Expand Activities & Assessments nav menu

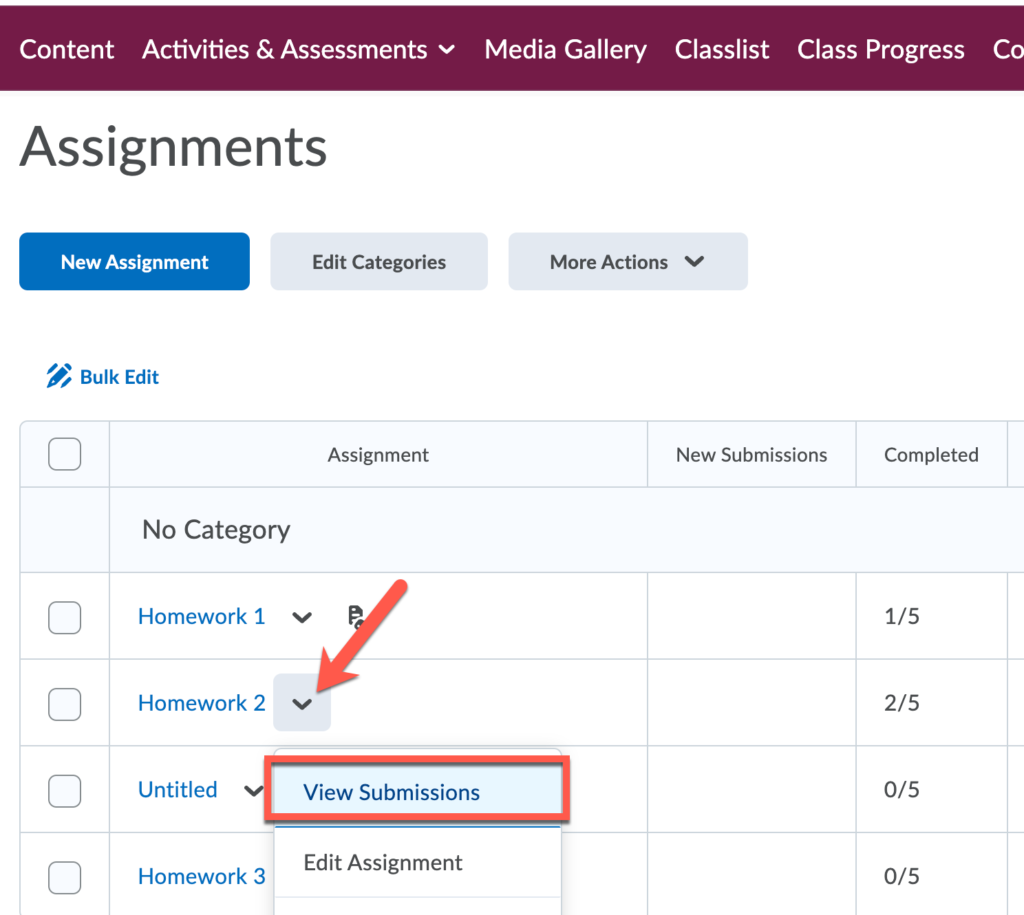coord(298,50)
